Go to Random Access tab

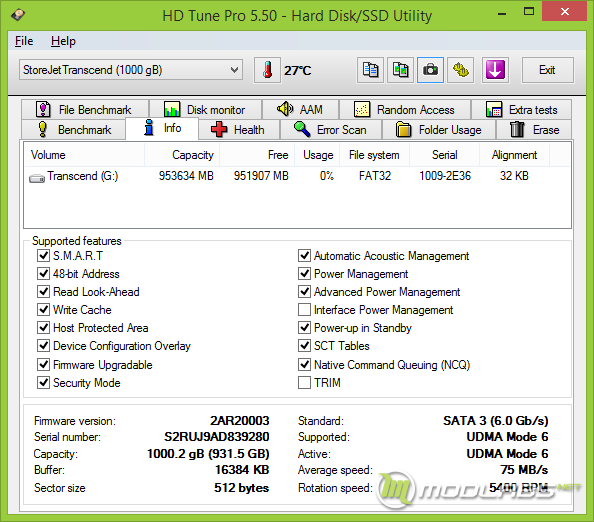click(x=405, y=109)
